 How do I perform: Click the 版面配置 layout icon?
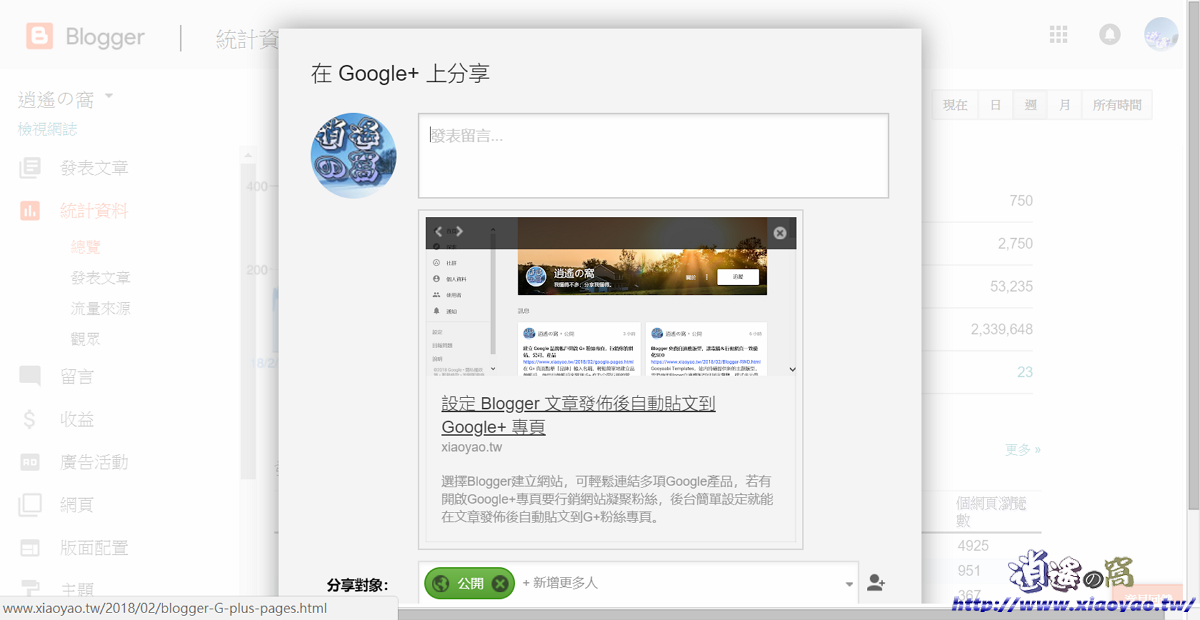click(30, 548)
